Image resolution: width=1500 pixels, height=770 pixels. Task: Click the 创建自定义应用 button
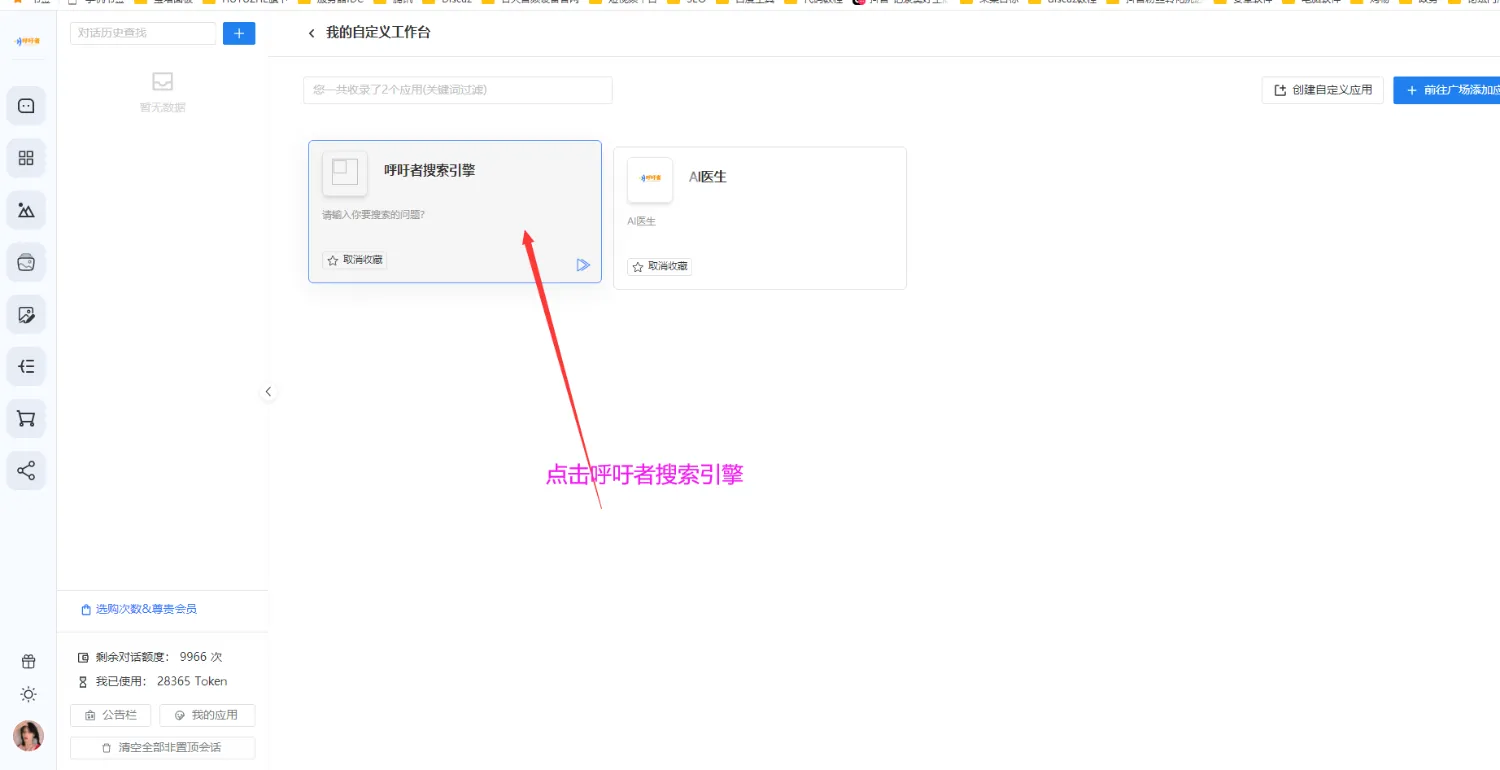point(1323,90)
